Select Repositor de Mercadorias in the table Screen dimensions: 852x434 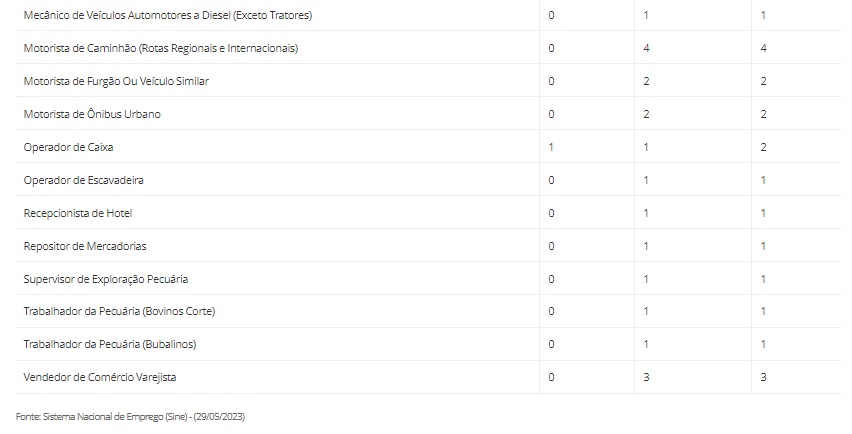85,246
